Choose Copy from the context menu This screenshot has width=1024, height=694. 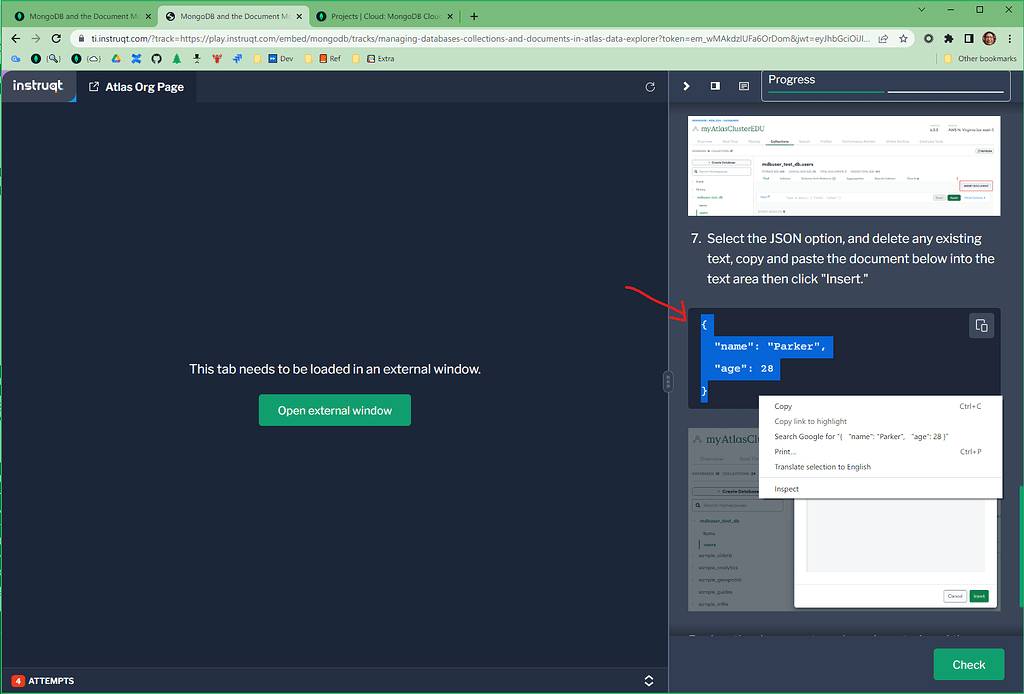783,406
